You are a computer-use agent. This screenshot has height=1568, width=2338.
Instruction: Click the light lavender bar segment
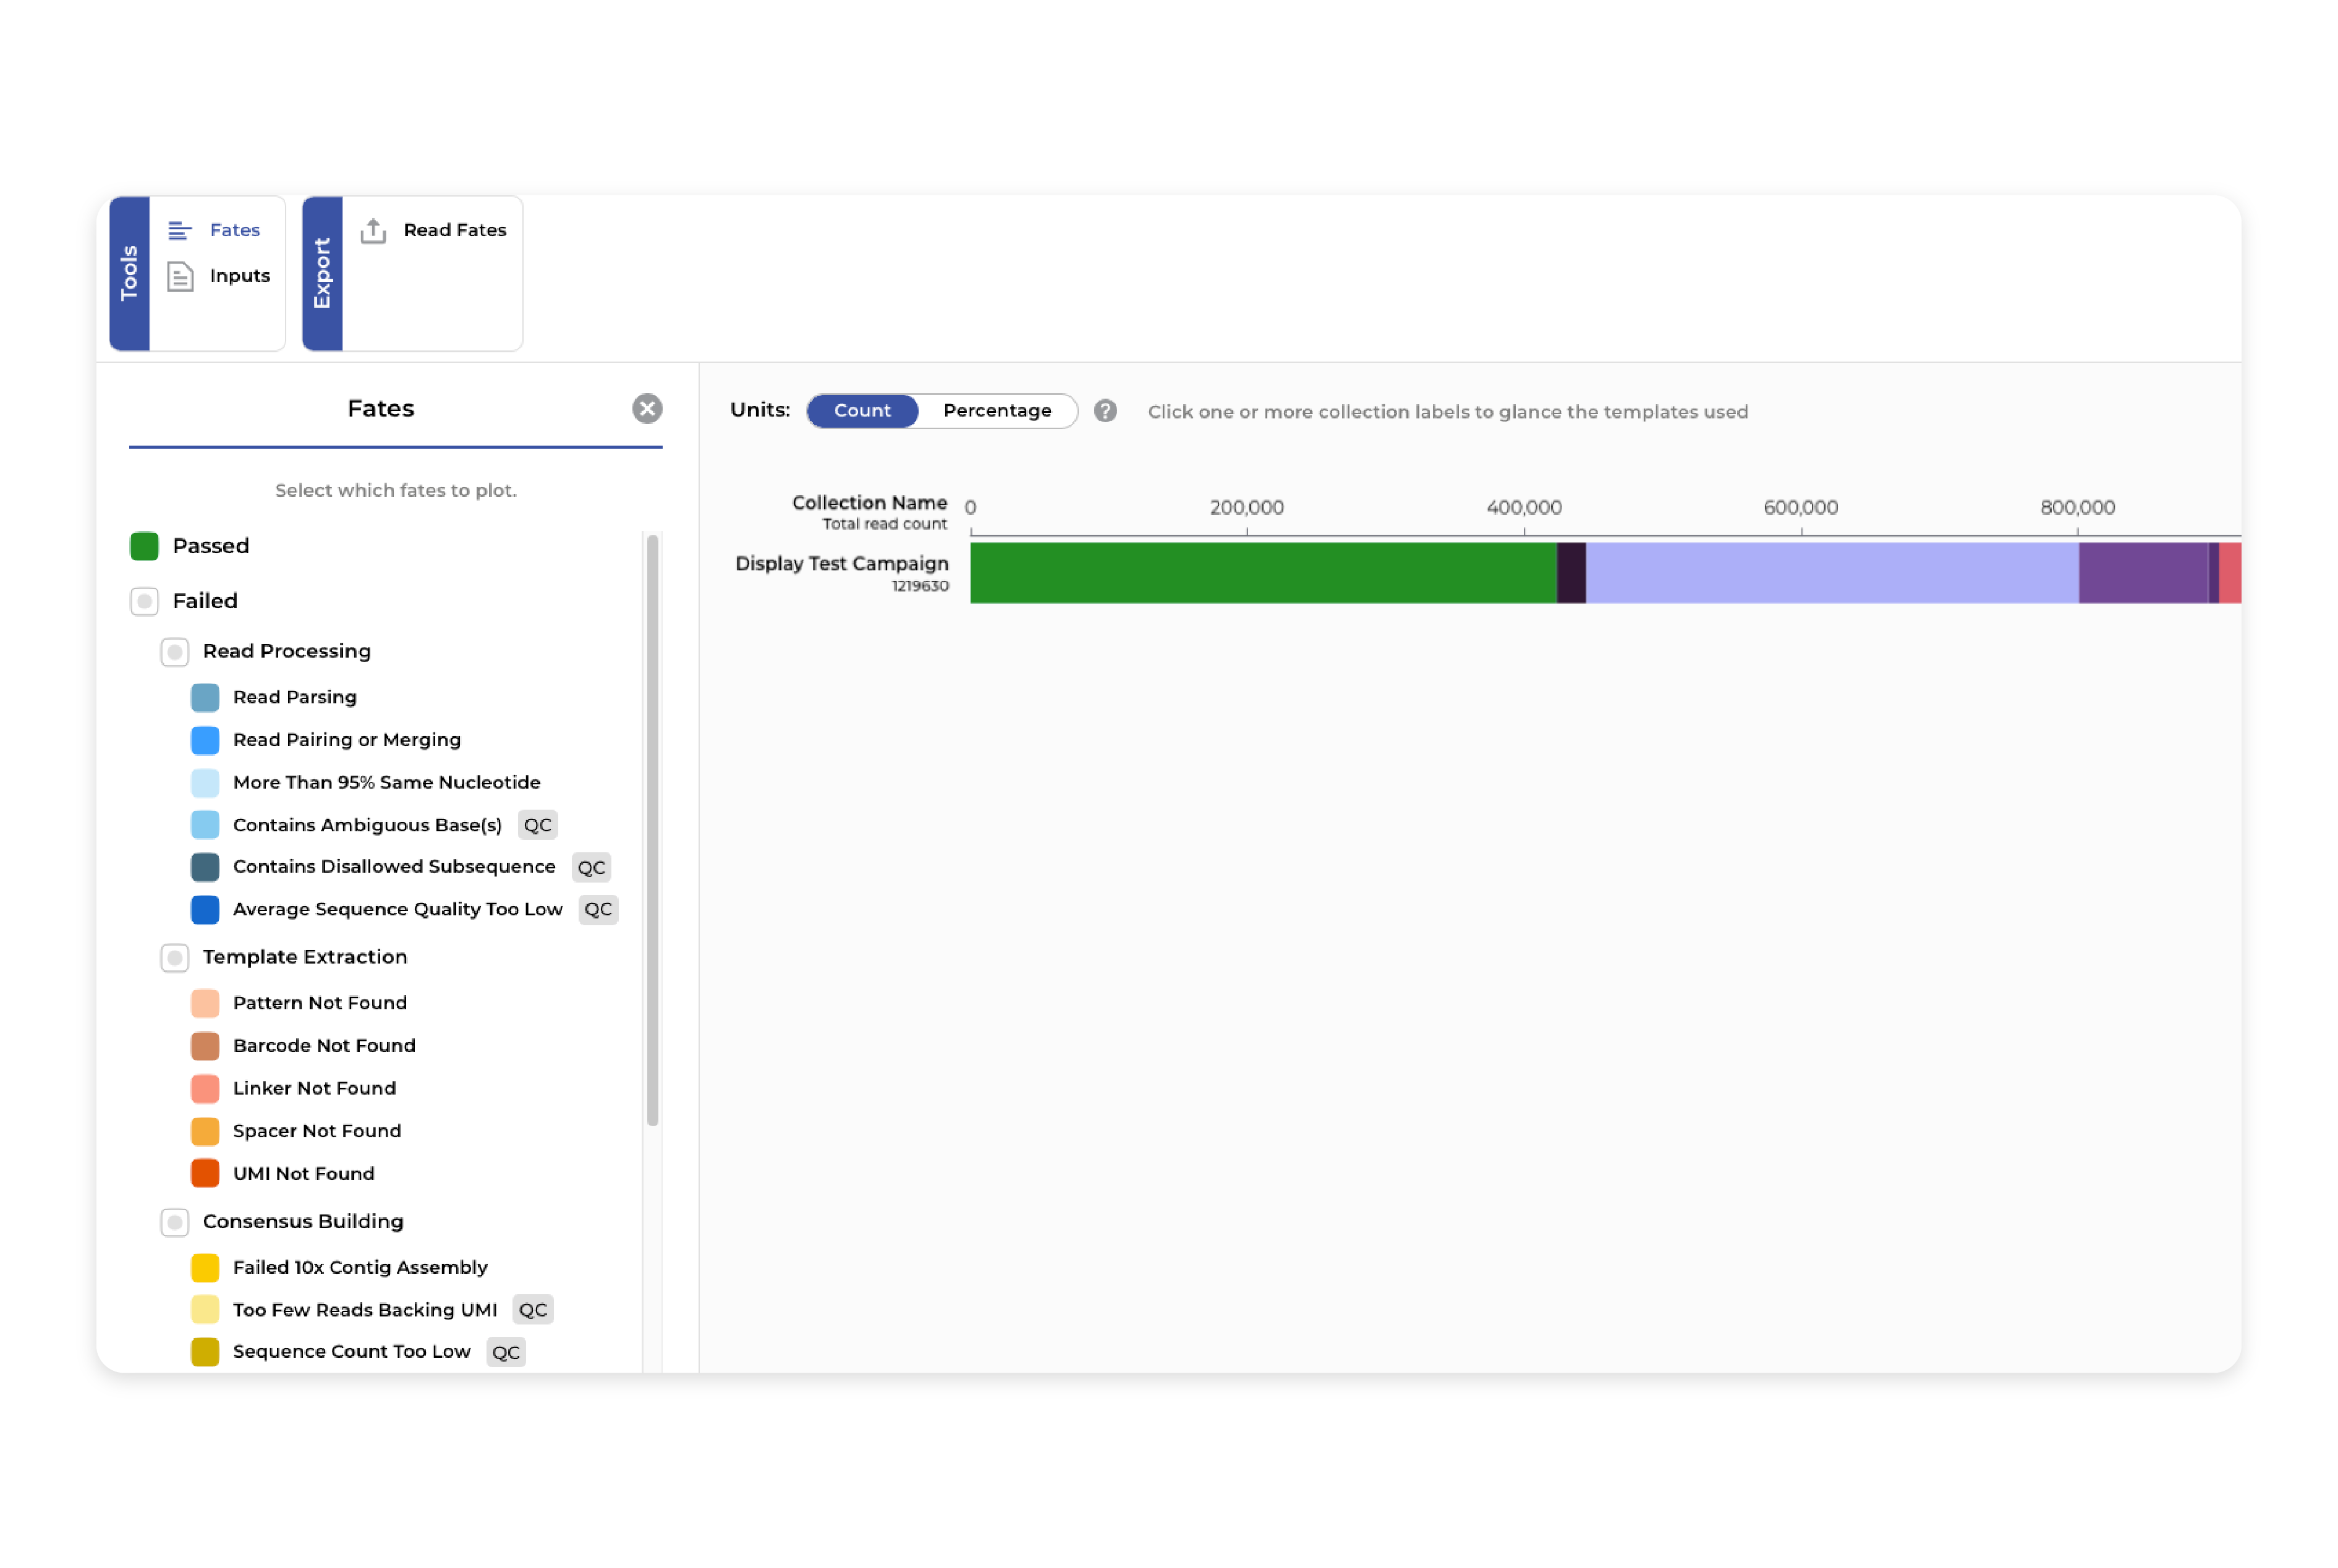coord(1832,573)
